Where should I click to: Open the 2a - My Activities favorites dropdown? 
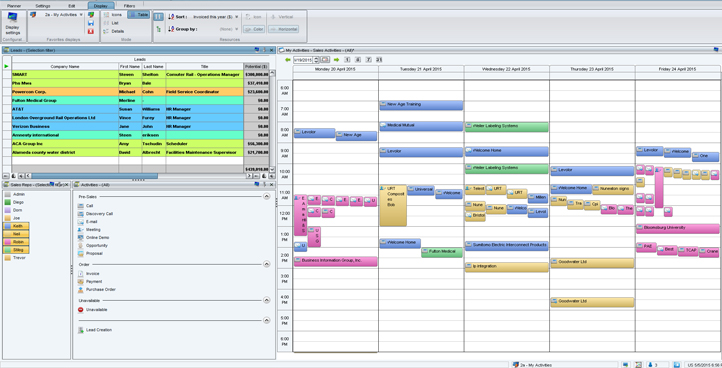pyautogui.click(x=64, y=15)
